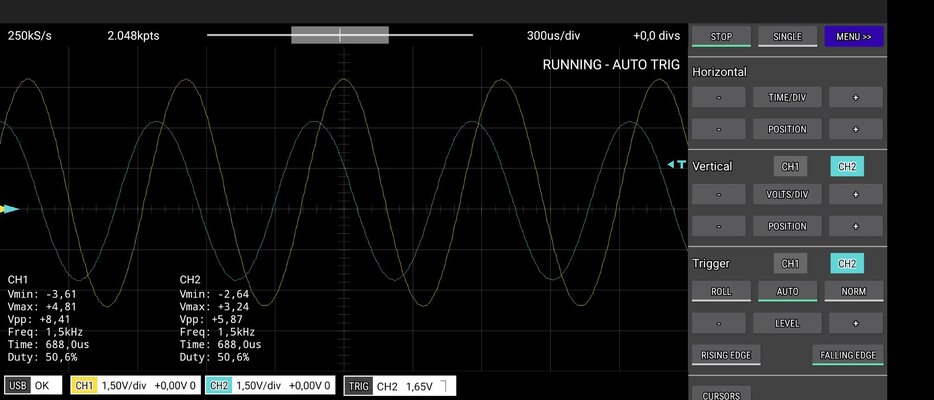Click the falling edge symbol in TRIG box
The width and height of the screenshot is (934, 400).
(x=443, y=386)
